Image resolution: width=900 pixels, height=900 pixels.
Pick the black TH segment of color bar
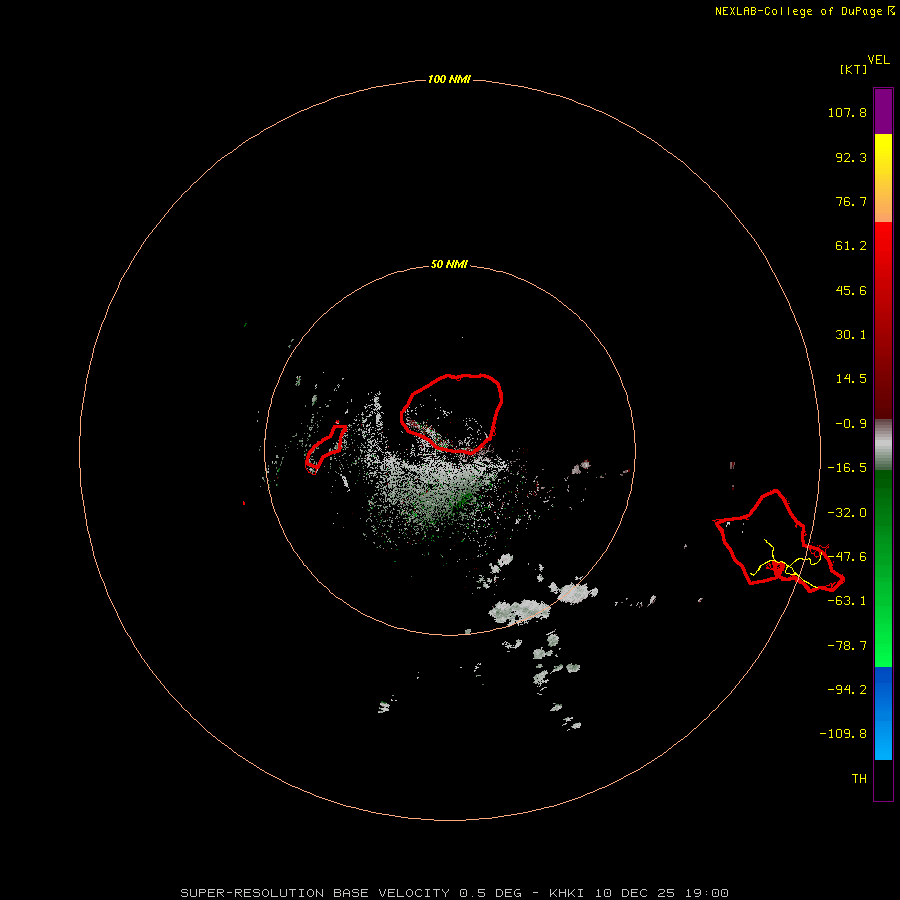(x=883, y=779)
